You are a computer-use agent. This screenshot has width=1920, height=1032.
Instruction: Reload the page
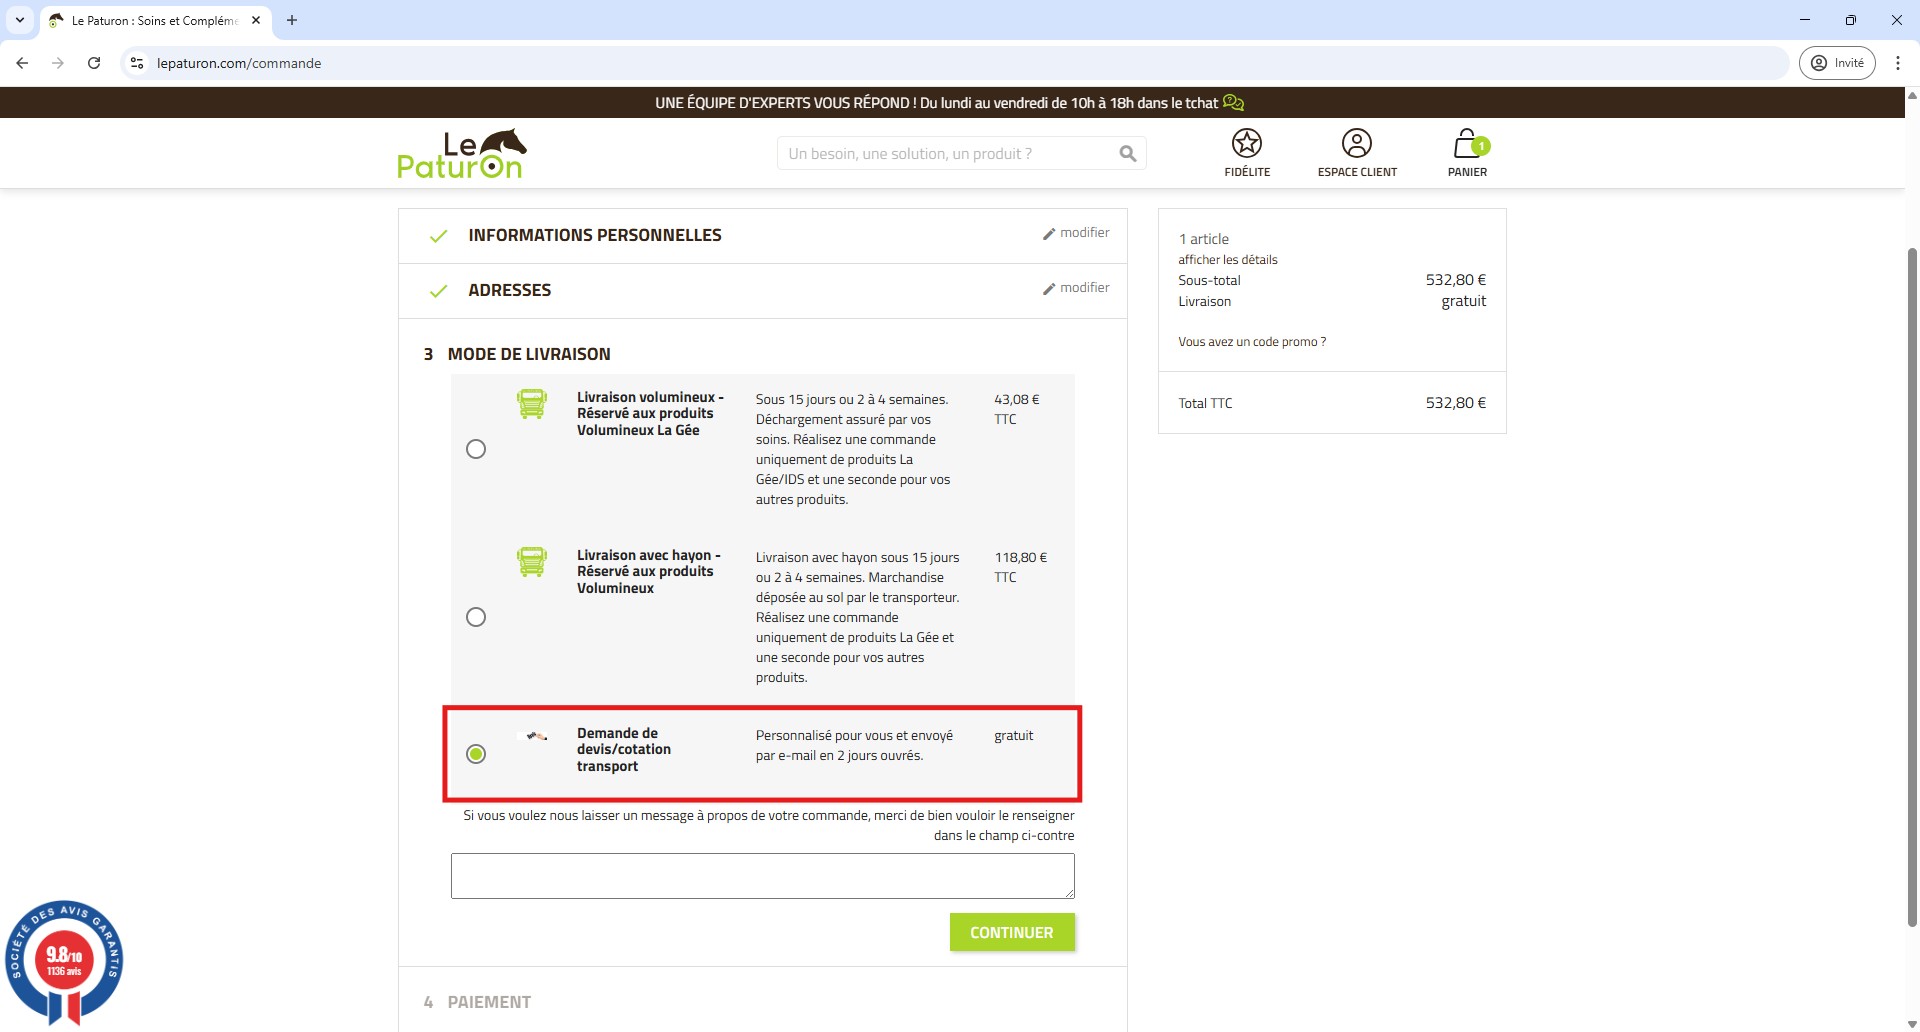click(x=94, y=63)
